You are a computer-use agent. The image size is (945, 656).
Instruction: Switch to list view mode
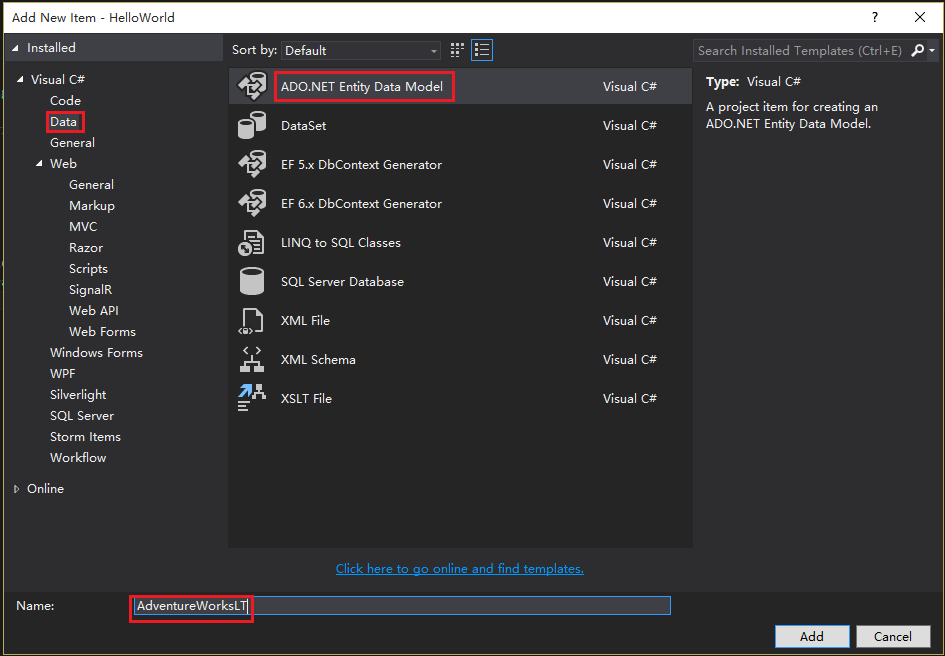pyautogui.click(x=482, y=50)
